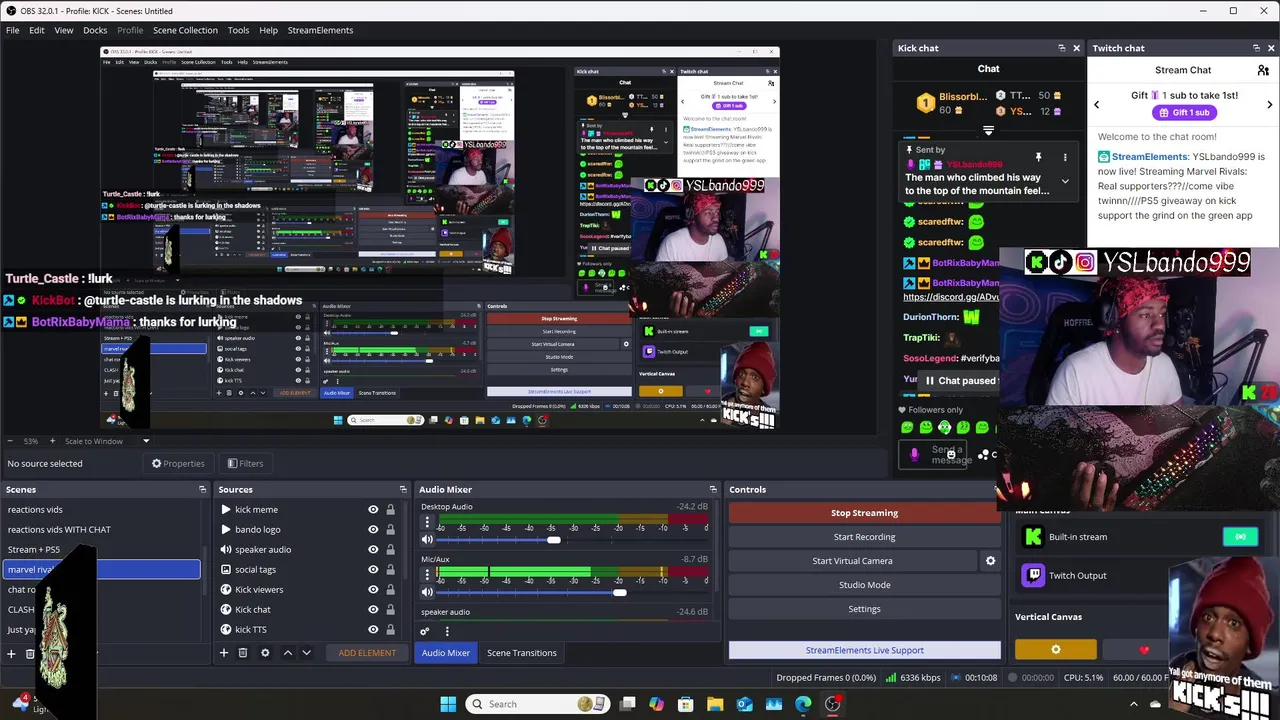The height and width of the screenshot is (720, 1280).
Task: Open the Tools menu
Action: (x=238, y=30)
